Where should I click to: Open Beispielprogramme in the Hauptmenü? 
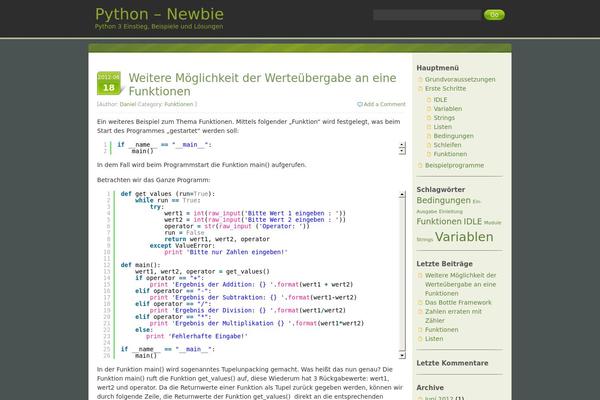pyautogui.click(x=454, y=165)
